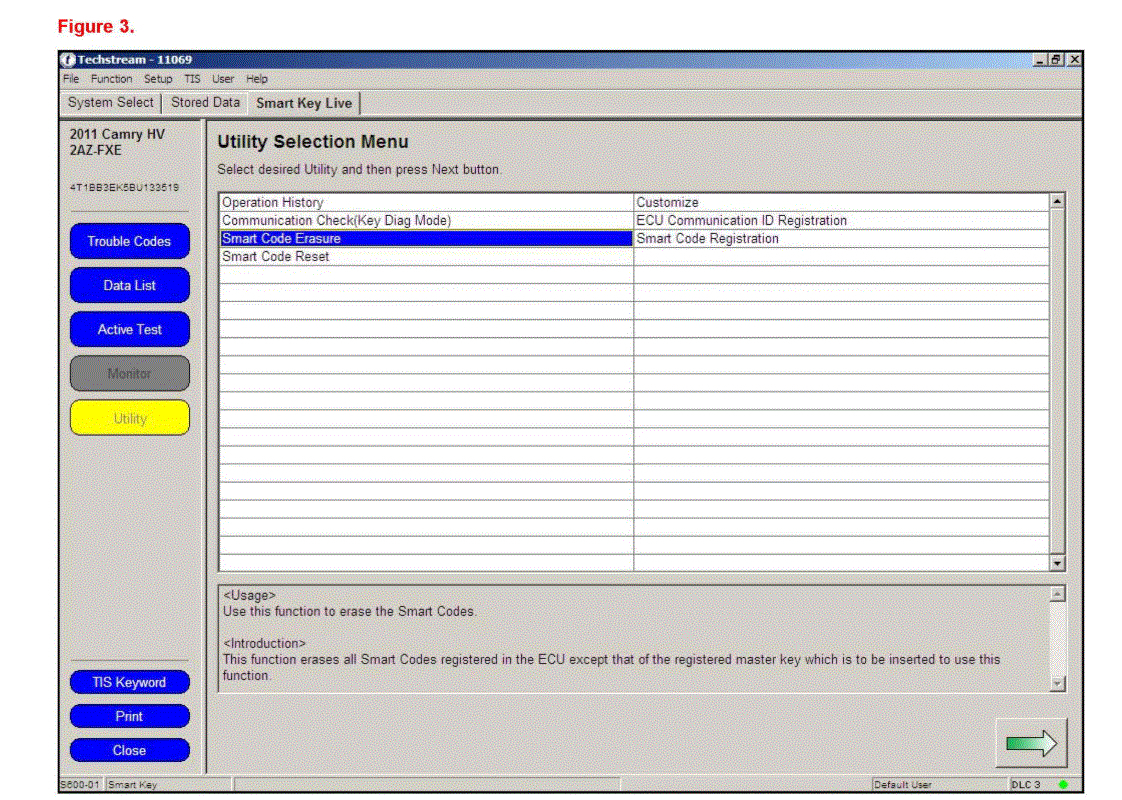The width and height of the screenshot is (1122, 800).
Task: Open the Trouble Codes panel
Action: pyautogui.click(x=129, y=241)
